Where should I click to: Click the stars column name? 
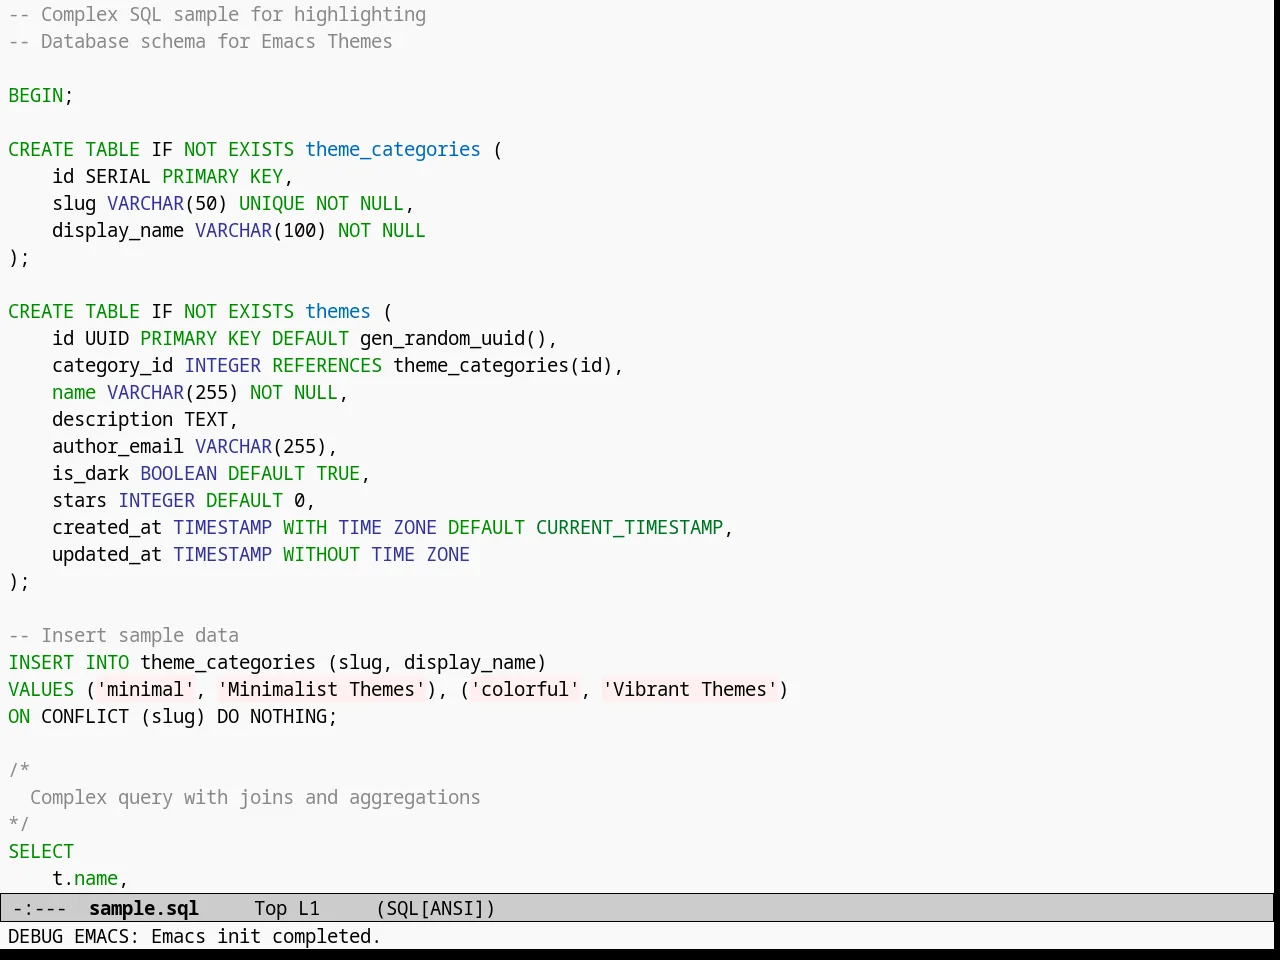79,500
